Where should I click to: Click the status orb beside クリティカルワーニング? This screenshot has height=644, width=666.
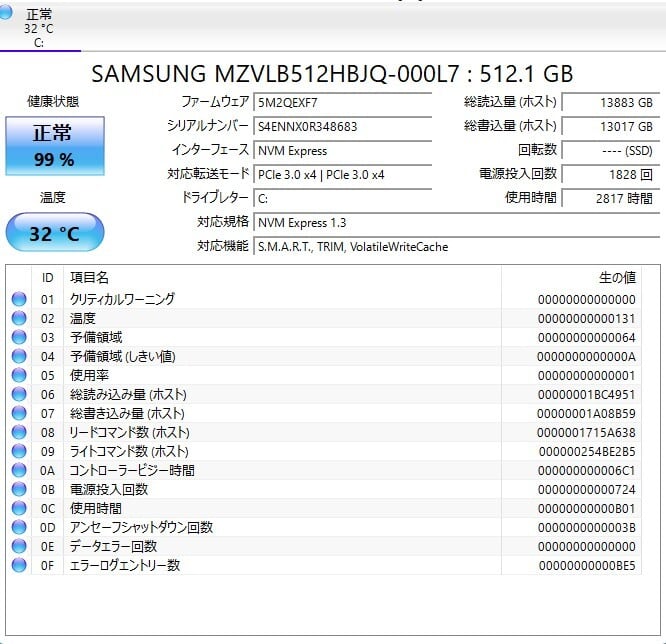[x=19, y=299]
